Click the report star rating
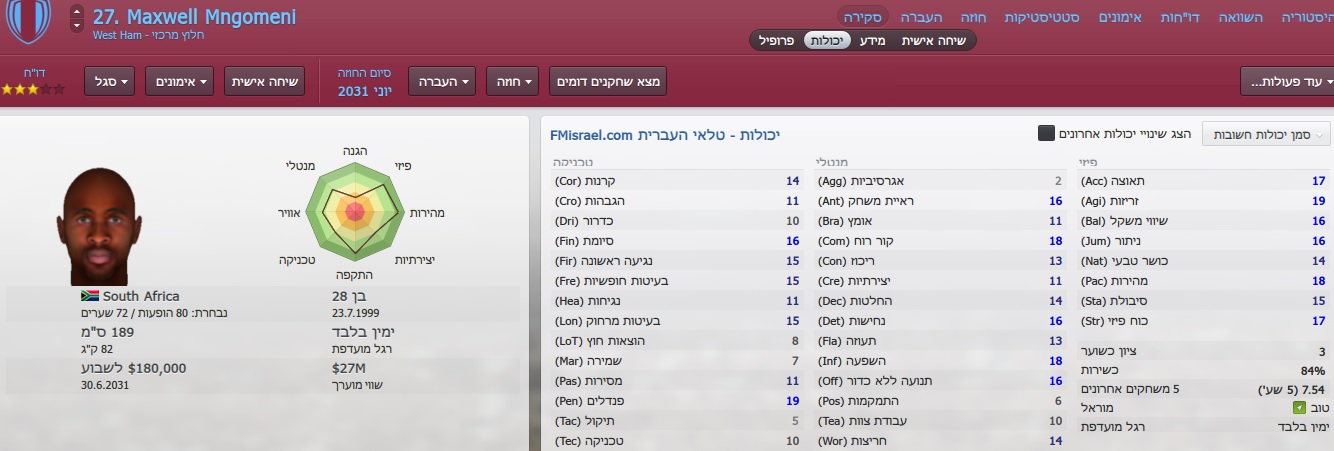The image size is (1334, 451). [x=33, y=89]
